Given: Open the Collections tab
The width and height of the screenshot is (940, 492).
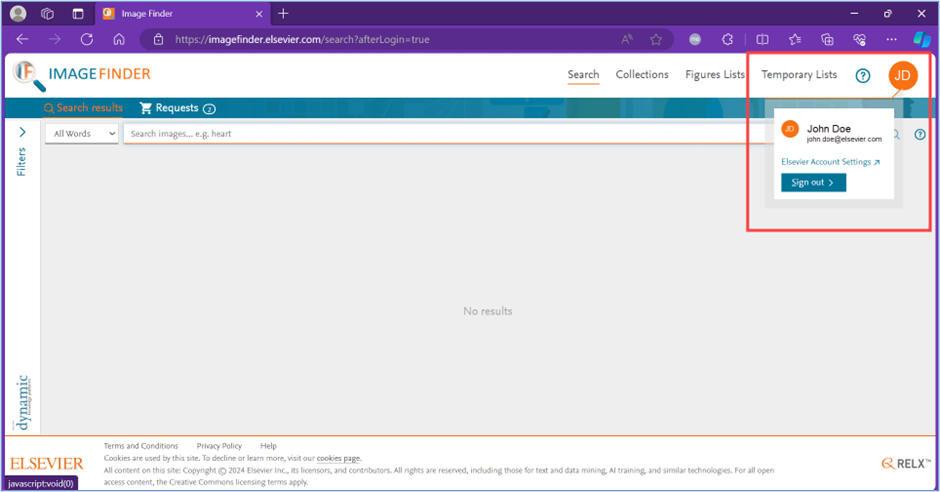Looking at the screenshot, I should click(642, 74).
